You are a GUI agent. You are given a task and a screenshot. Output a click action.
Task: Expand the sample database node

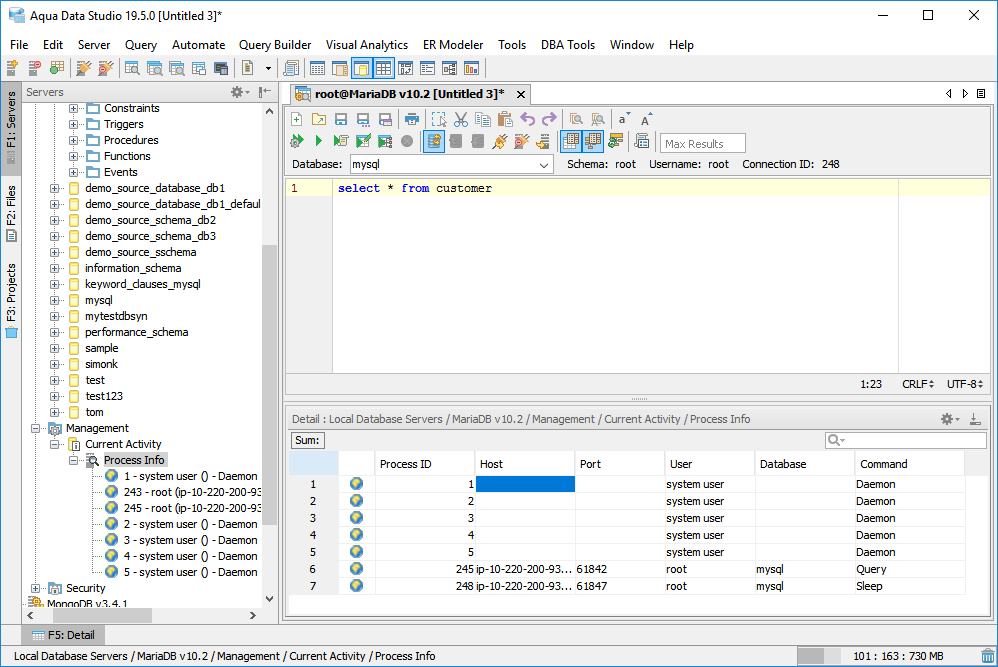click(x=55, y=348)
